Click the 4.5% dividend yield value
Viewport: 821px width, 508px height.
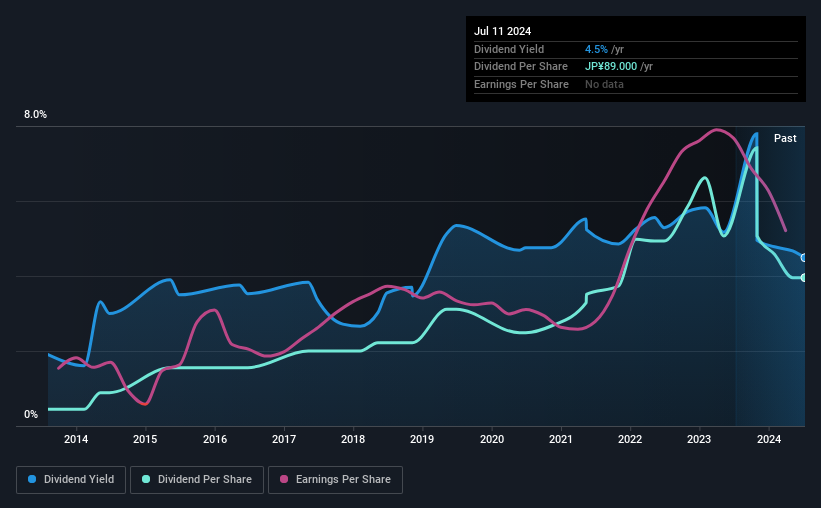tap(596, 49)
